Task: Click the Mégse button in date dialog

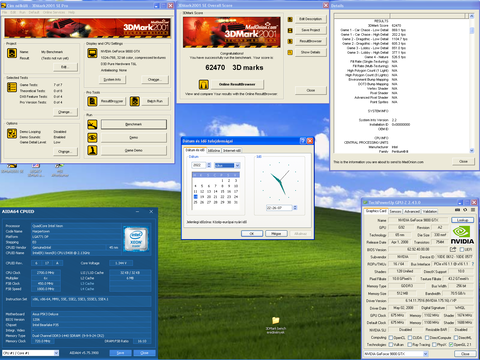Action: click(276, 234)
